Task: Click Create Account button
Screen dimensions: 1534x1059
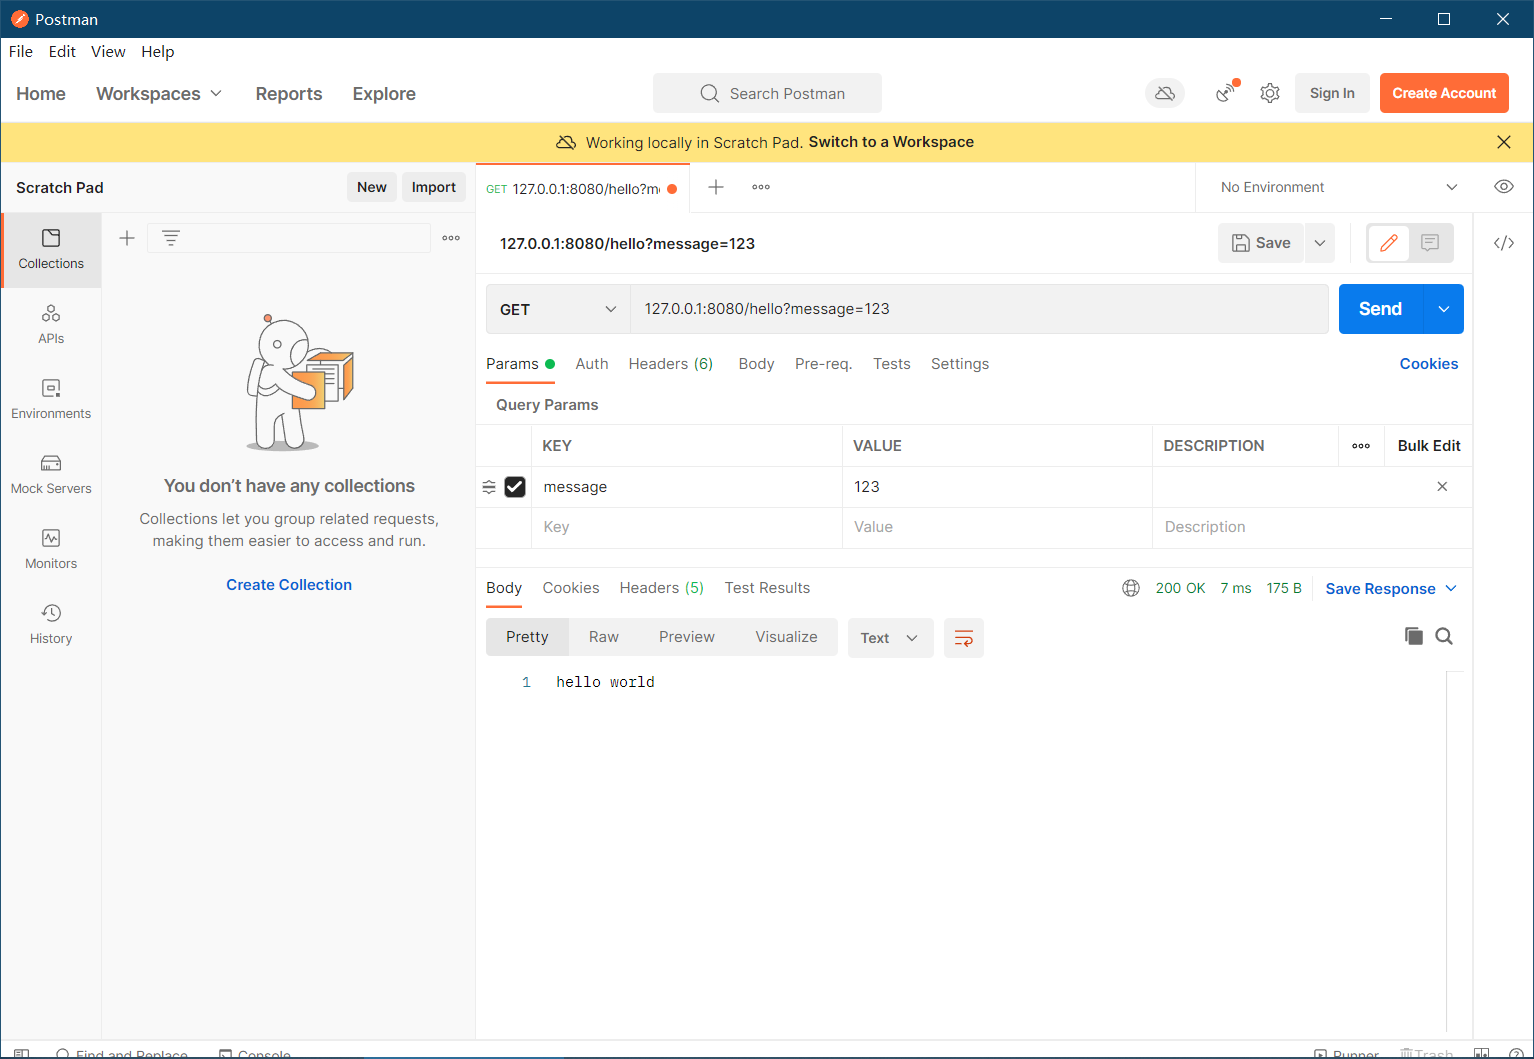Action: (1444, 93)
